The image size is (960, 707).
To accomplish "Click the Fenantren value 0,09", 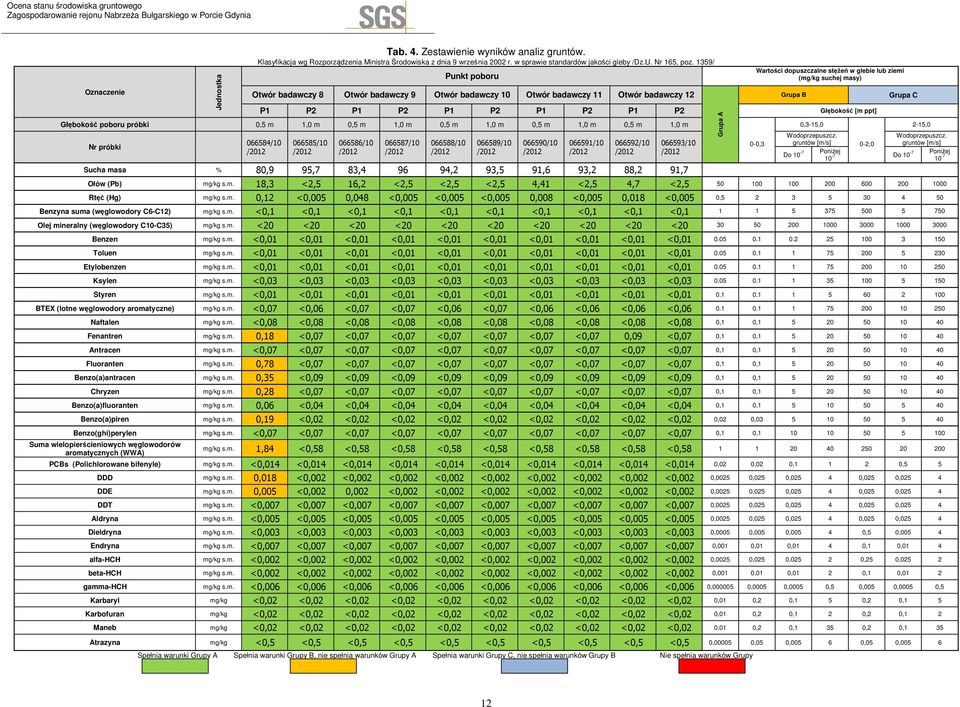I will pyautogui.click(x=633, y=336).
